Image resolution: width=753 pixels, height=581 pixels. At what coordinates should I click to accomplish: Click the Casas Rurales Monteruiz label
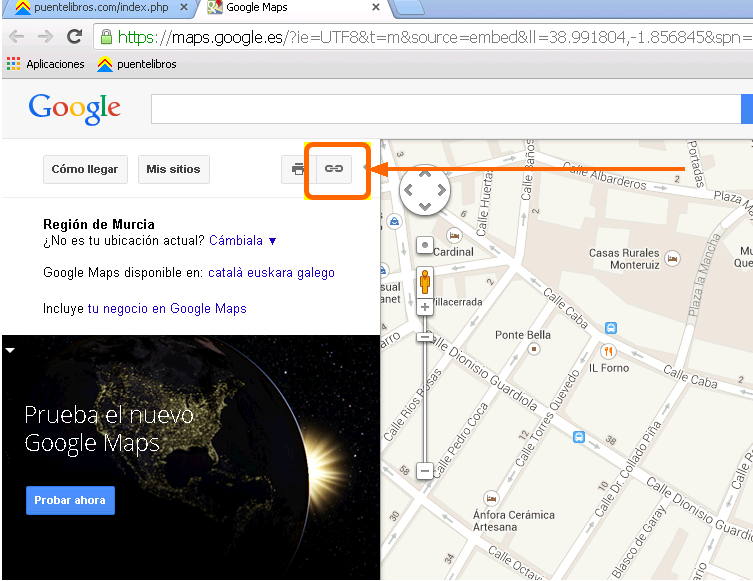tap(624, 259)
